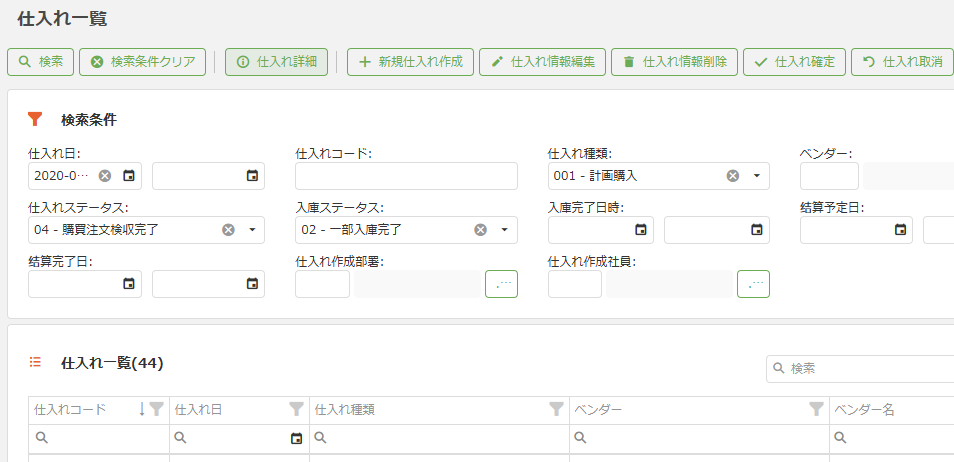Clear the 仕入れ日 start date value
Image resolution: width=954 pixels, height=462 pixels.
(x=105, y=176)
